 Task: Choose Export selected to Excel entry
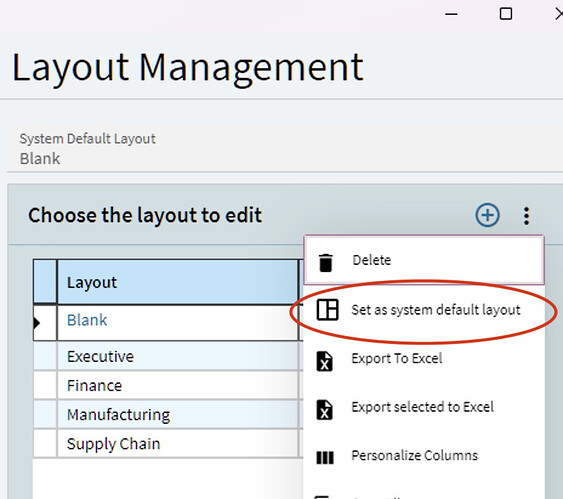click(x=424, y=407)
